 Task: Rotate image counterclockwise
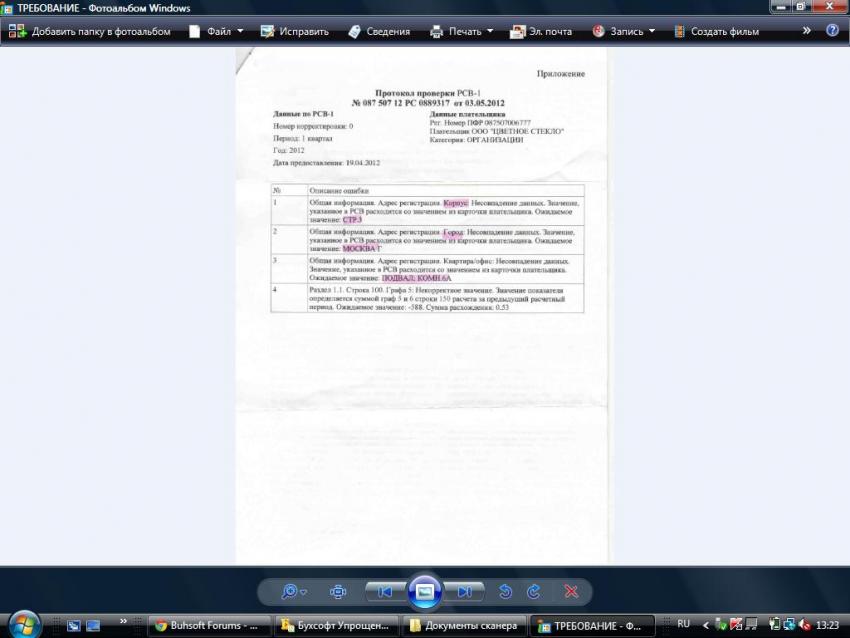506,591
